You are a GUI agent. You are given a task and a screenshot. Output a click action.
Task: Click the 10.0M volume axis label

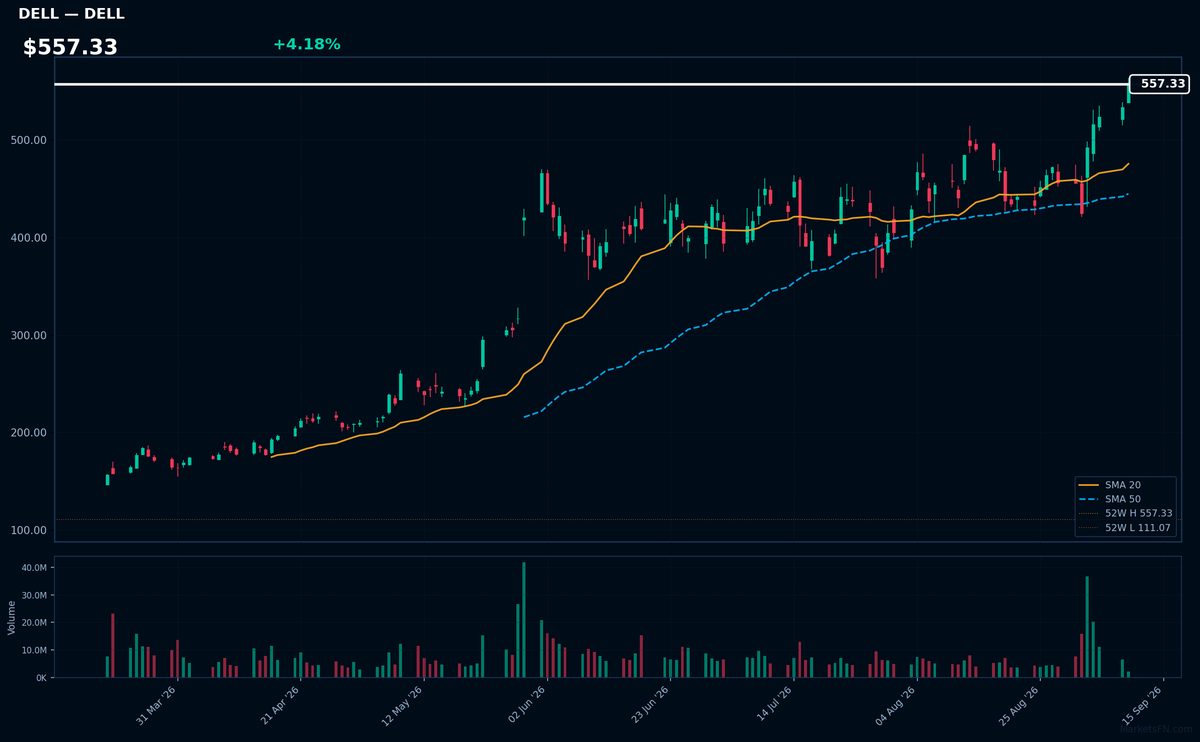click(34, 651)
